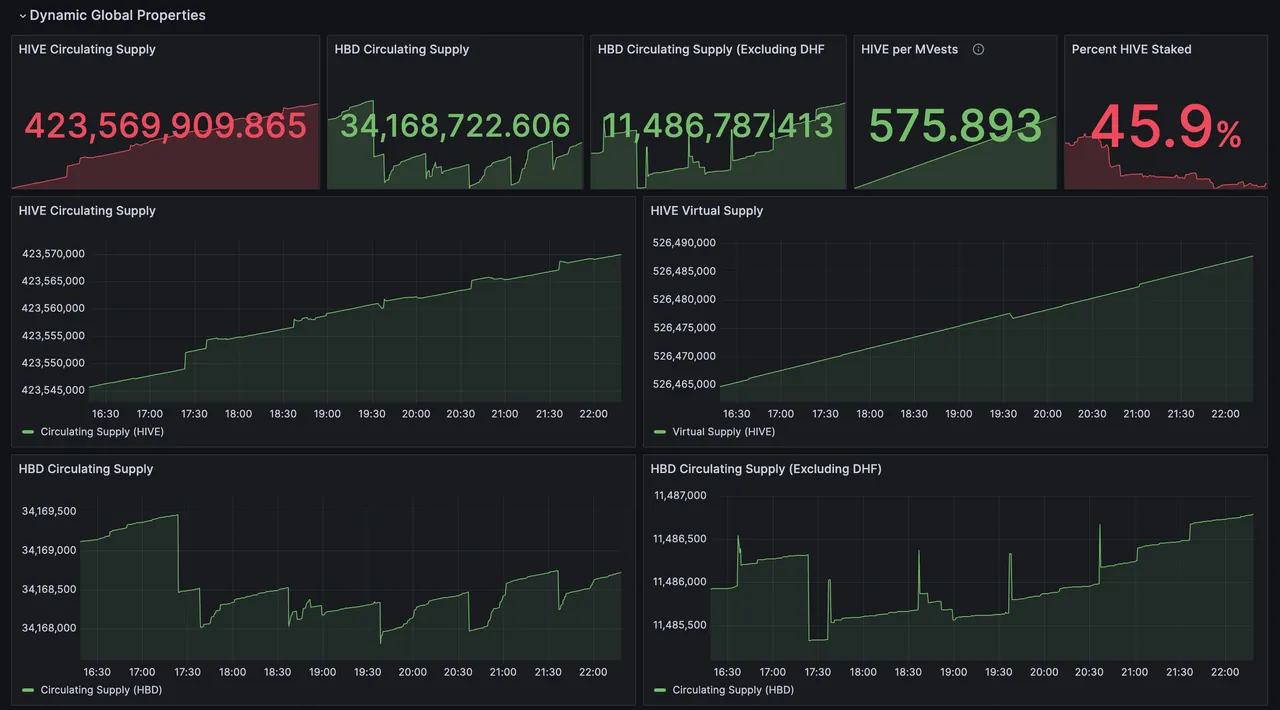Click the 526,465,000 y-axis label

[x=684, y=384]
